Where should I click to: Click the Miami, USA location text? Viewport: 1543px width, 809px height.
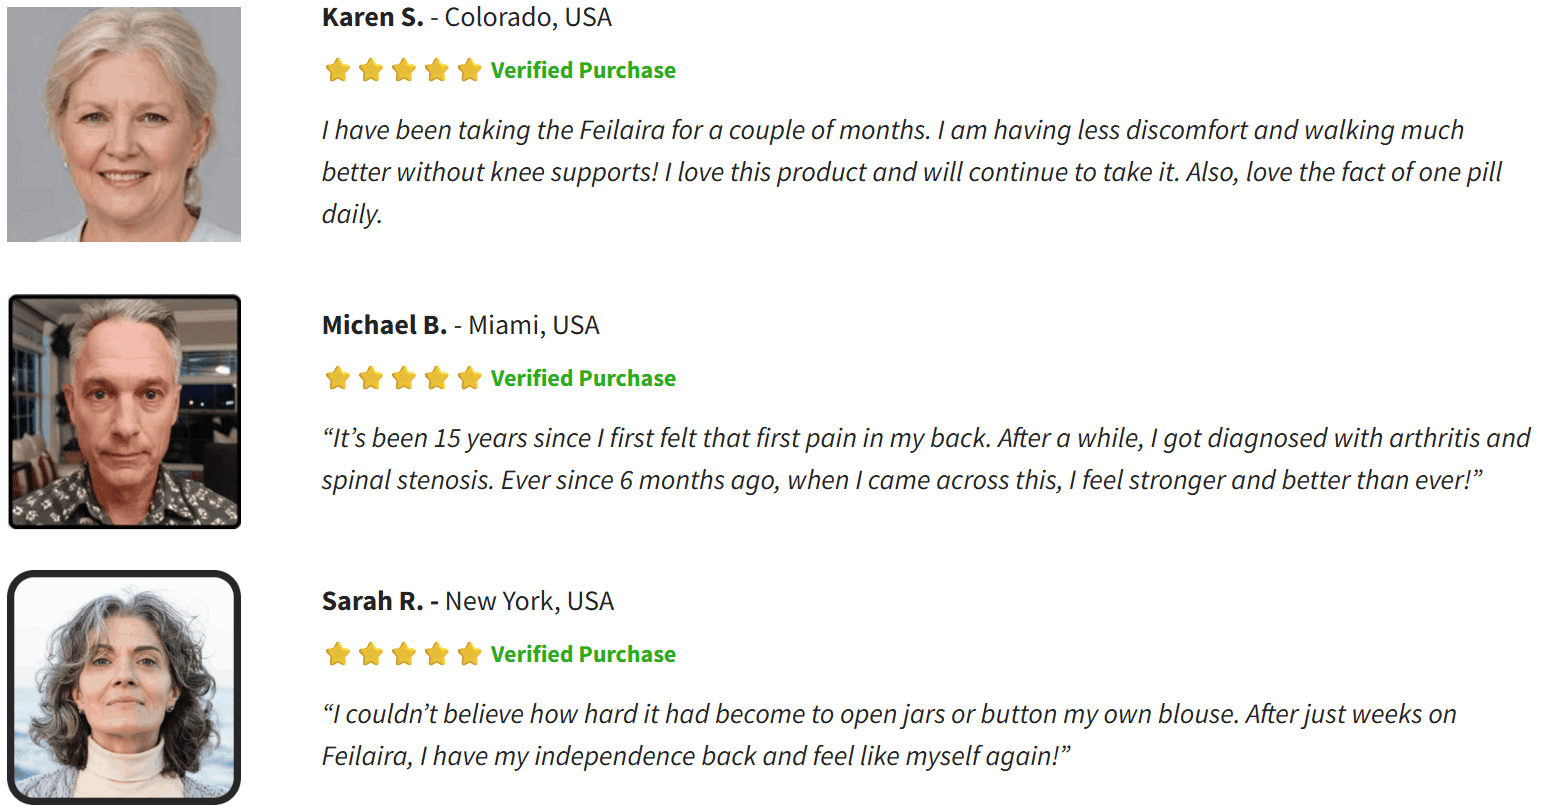coord(534,325)
